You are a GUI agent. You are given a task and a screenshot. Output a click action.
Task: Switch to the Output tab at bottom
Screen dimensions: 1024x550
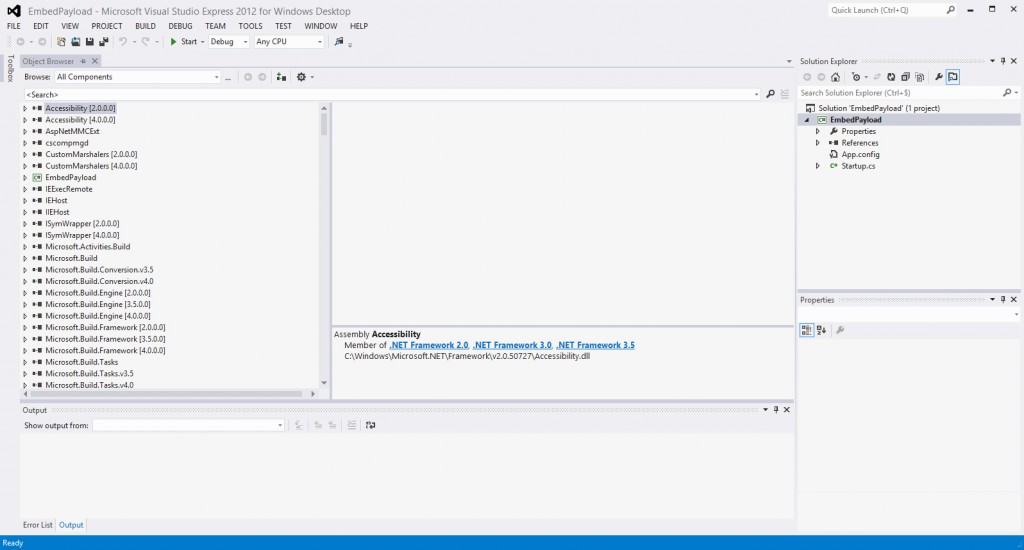point(71,525)
